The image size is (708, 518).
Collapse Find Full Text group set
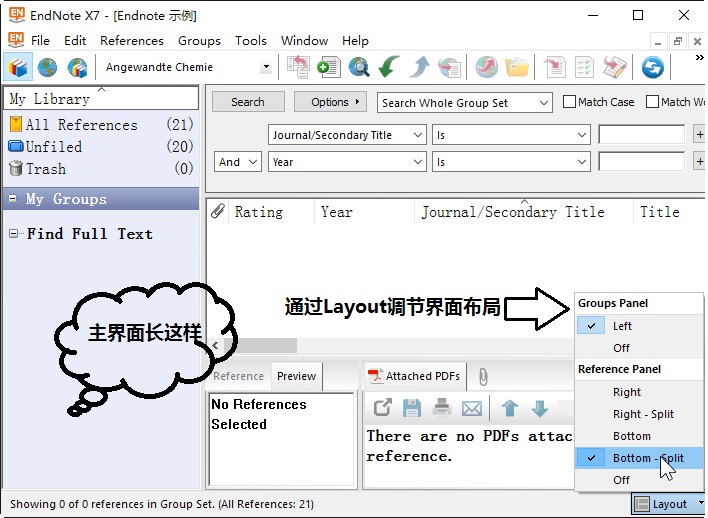(x=14, y=233)
